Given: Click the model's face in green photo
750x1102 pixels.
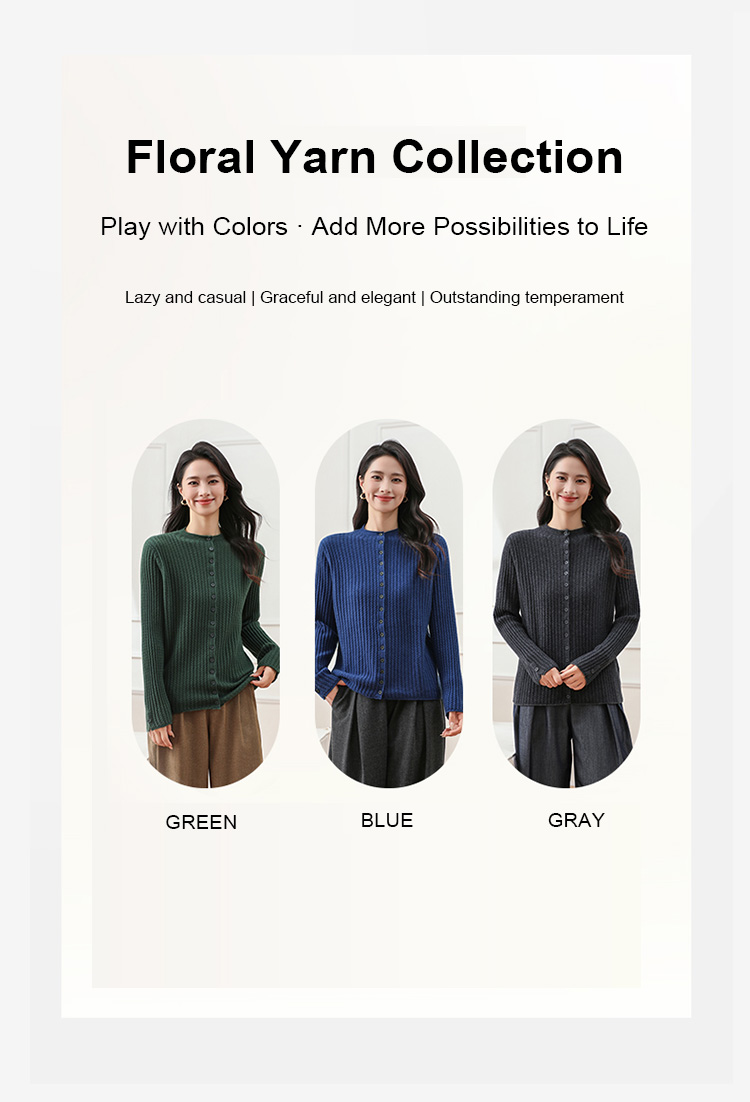Looking at the screenshot, I should click(202, 487).
